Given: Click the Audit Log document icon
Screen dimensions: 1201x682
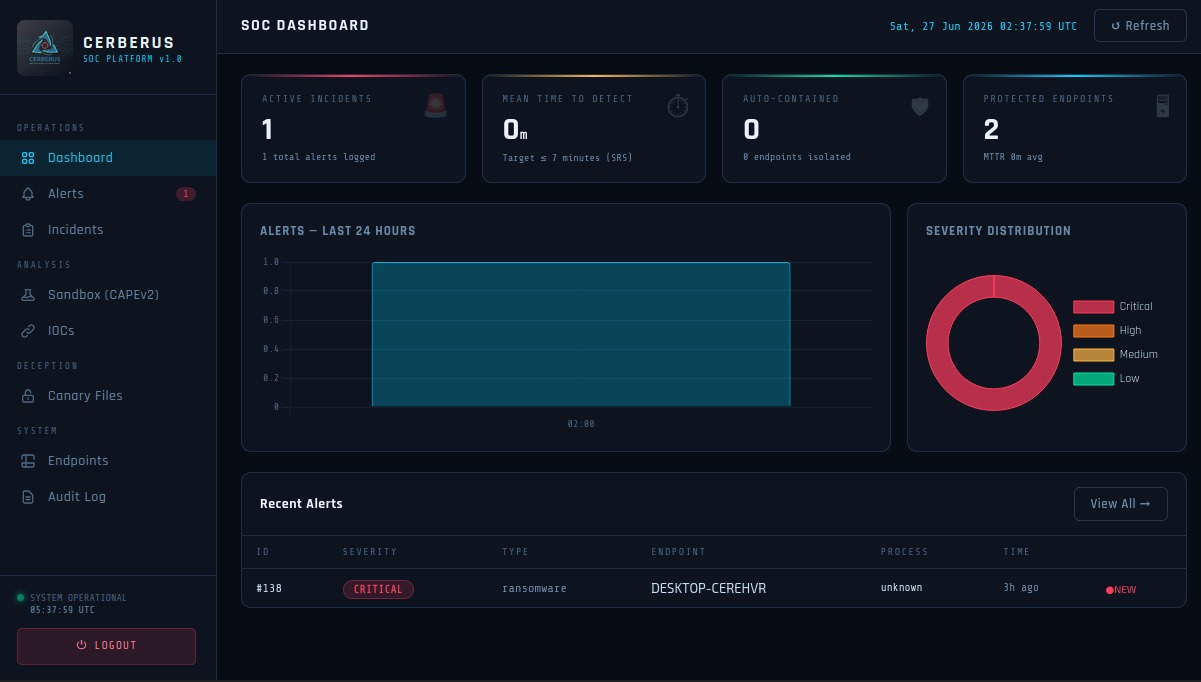Looking at the screenshot, I should pos(28,497).
